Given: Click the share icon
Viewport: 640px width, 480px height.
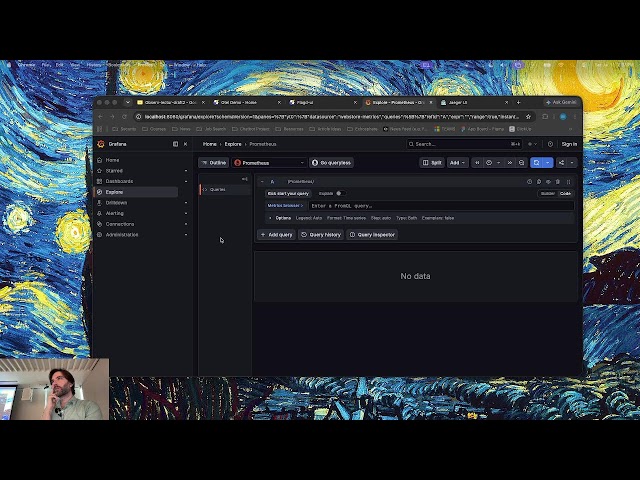Looking at the screenshot, I should coord(562,163).
